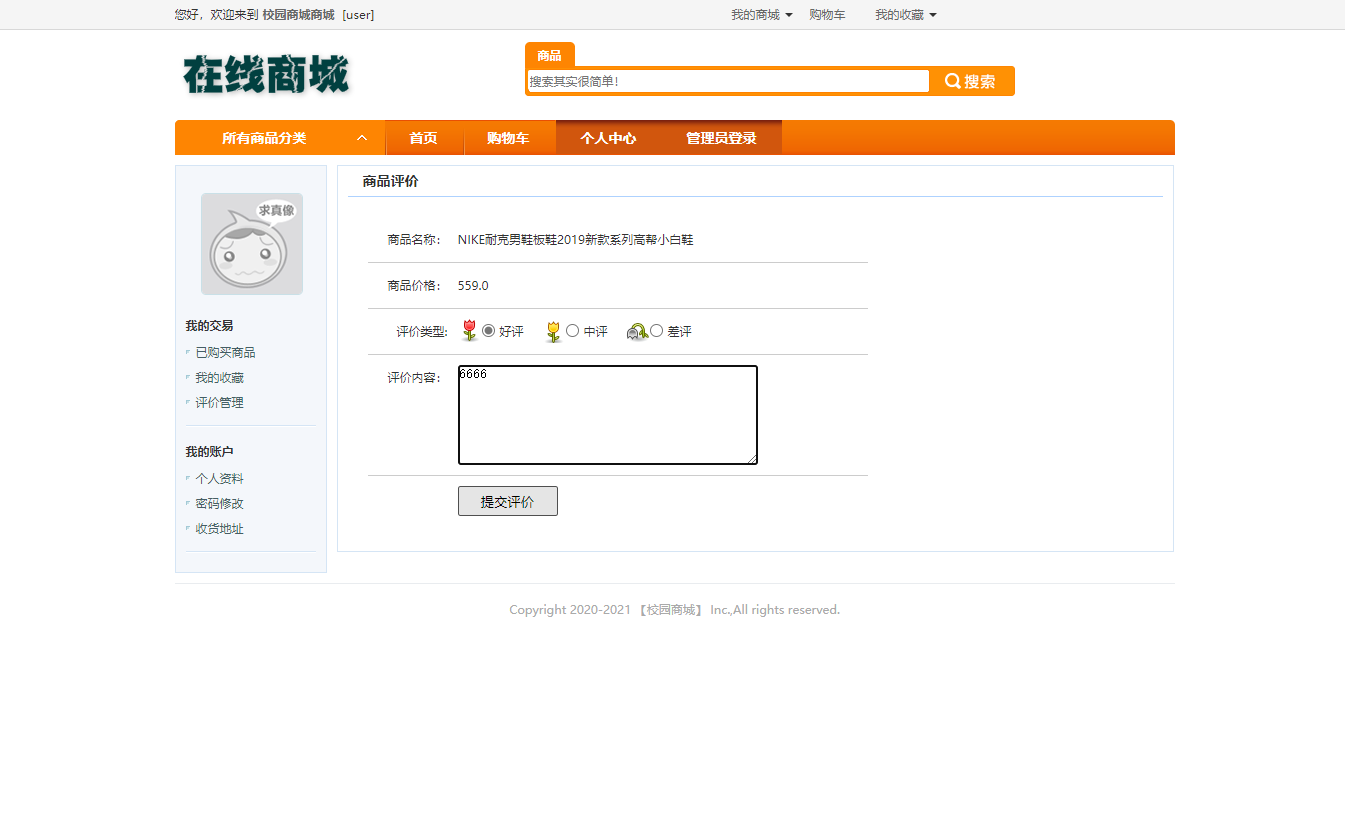Select the 差评 radio button
Image resolution: width=1345 pixels, height=818 pixels.
655,330
